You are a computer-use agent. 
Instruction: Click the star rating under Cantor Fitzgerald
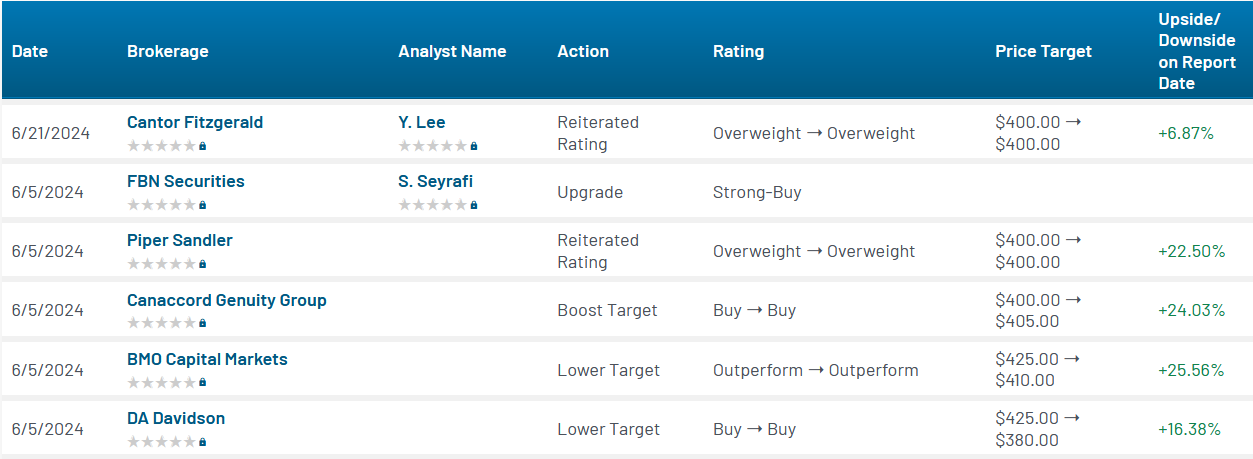click(x=162, y=146)
